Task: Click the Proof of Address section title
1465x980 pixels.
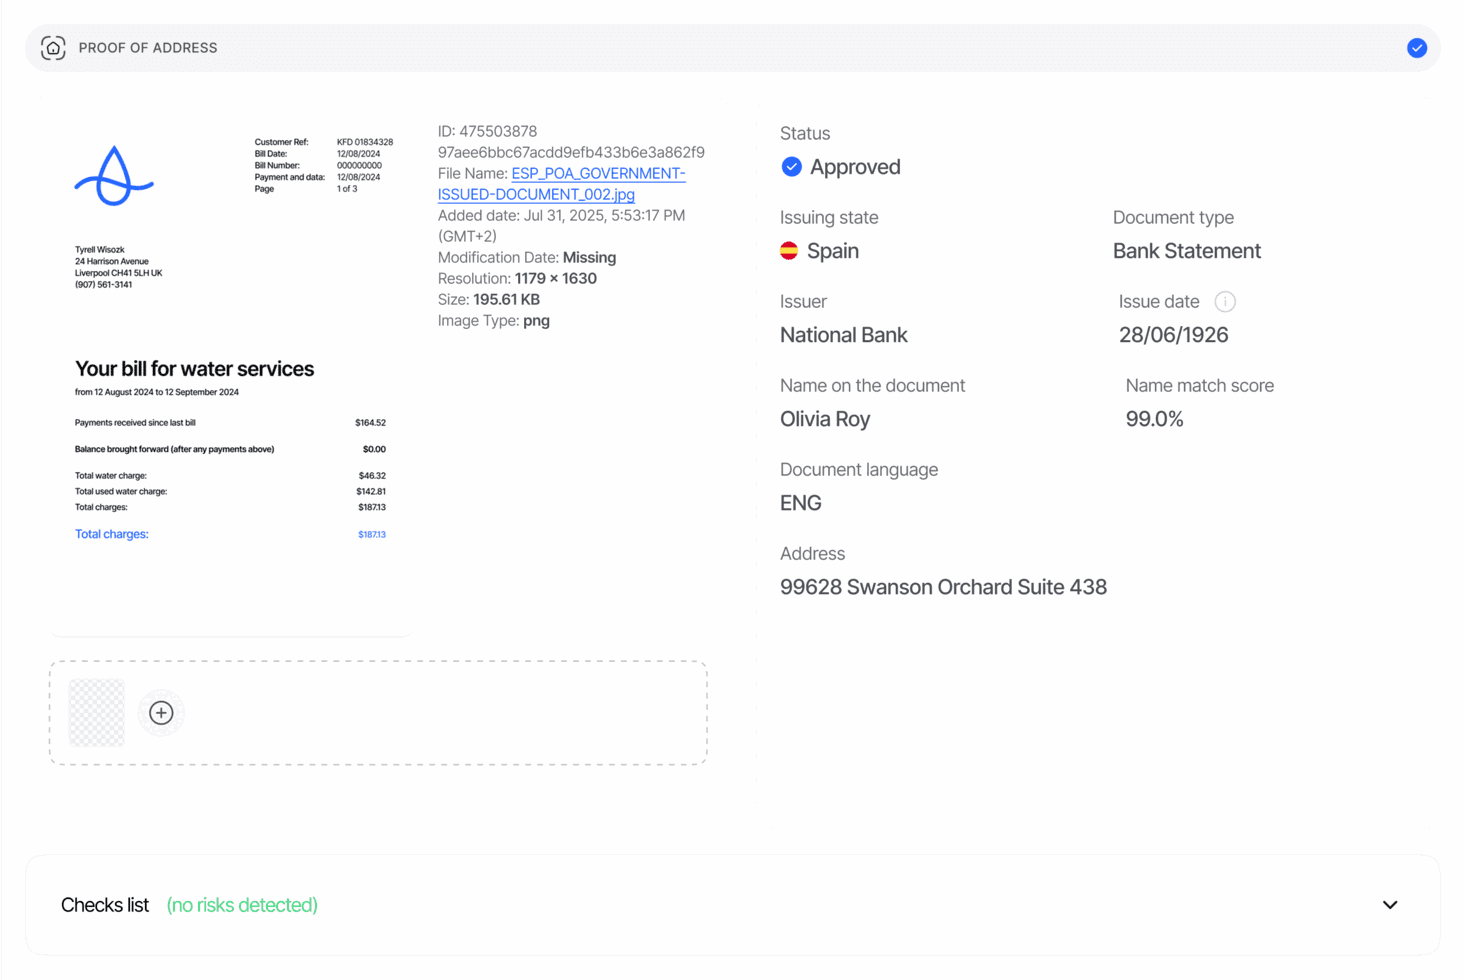Action: tap(148, 48)
